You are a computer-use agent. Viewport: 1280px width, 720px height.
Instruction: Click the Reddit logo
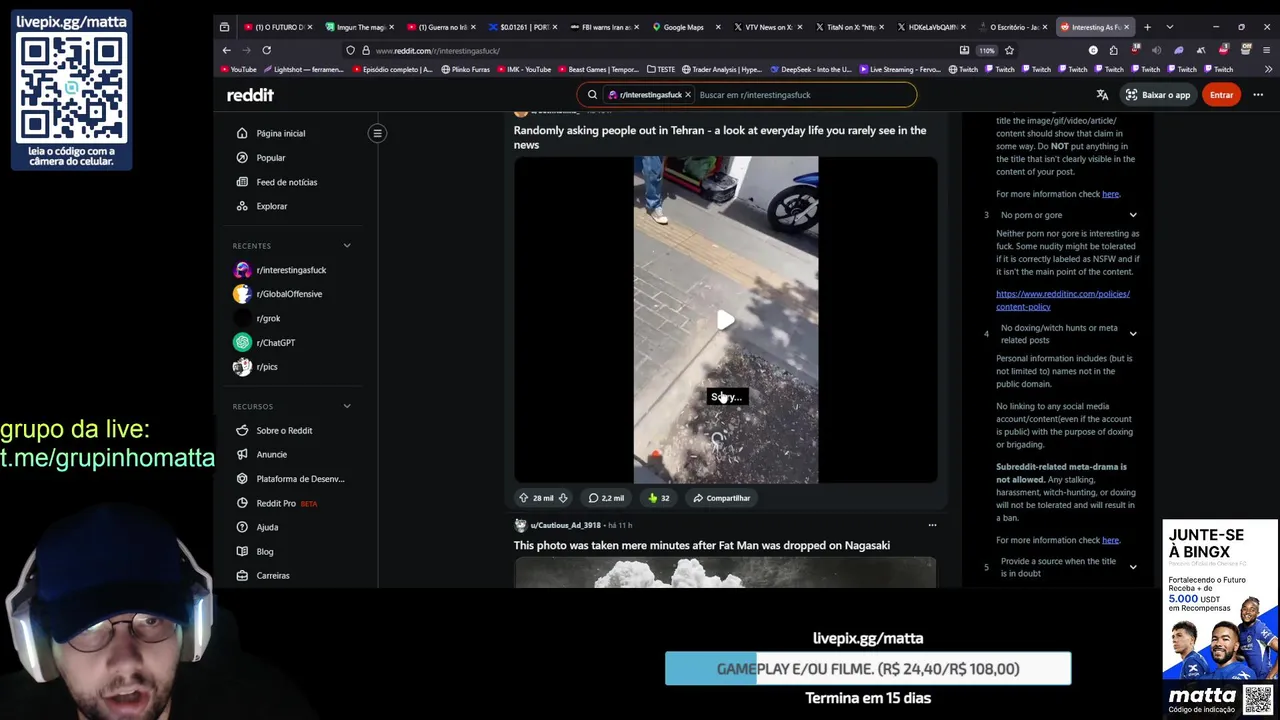tap(250, 95)
